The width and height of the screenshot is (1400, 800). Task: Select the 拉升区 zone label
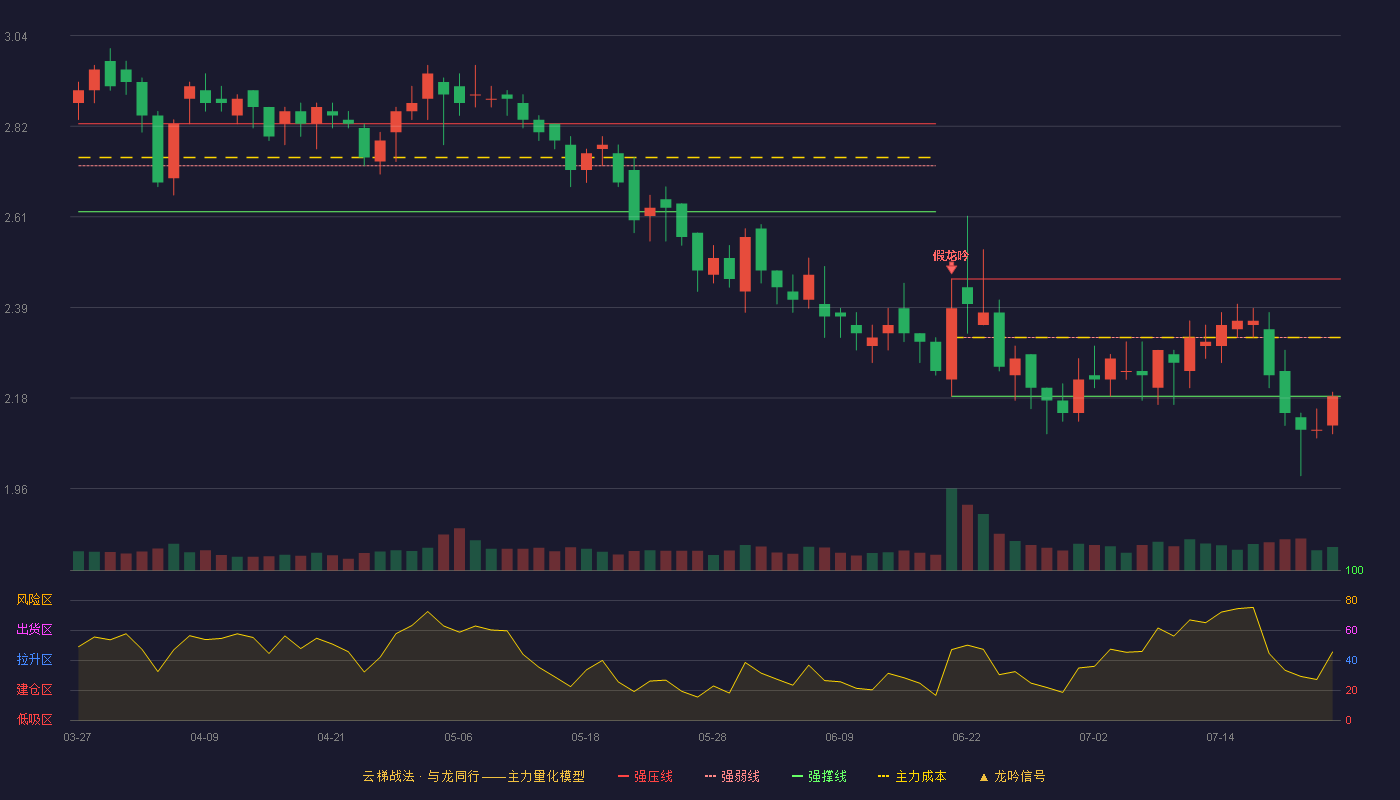[x=34, y=660]
